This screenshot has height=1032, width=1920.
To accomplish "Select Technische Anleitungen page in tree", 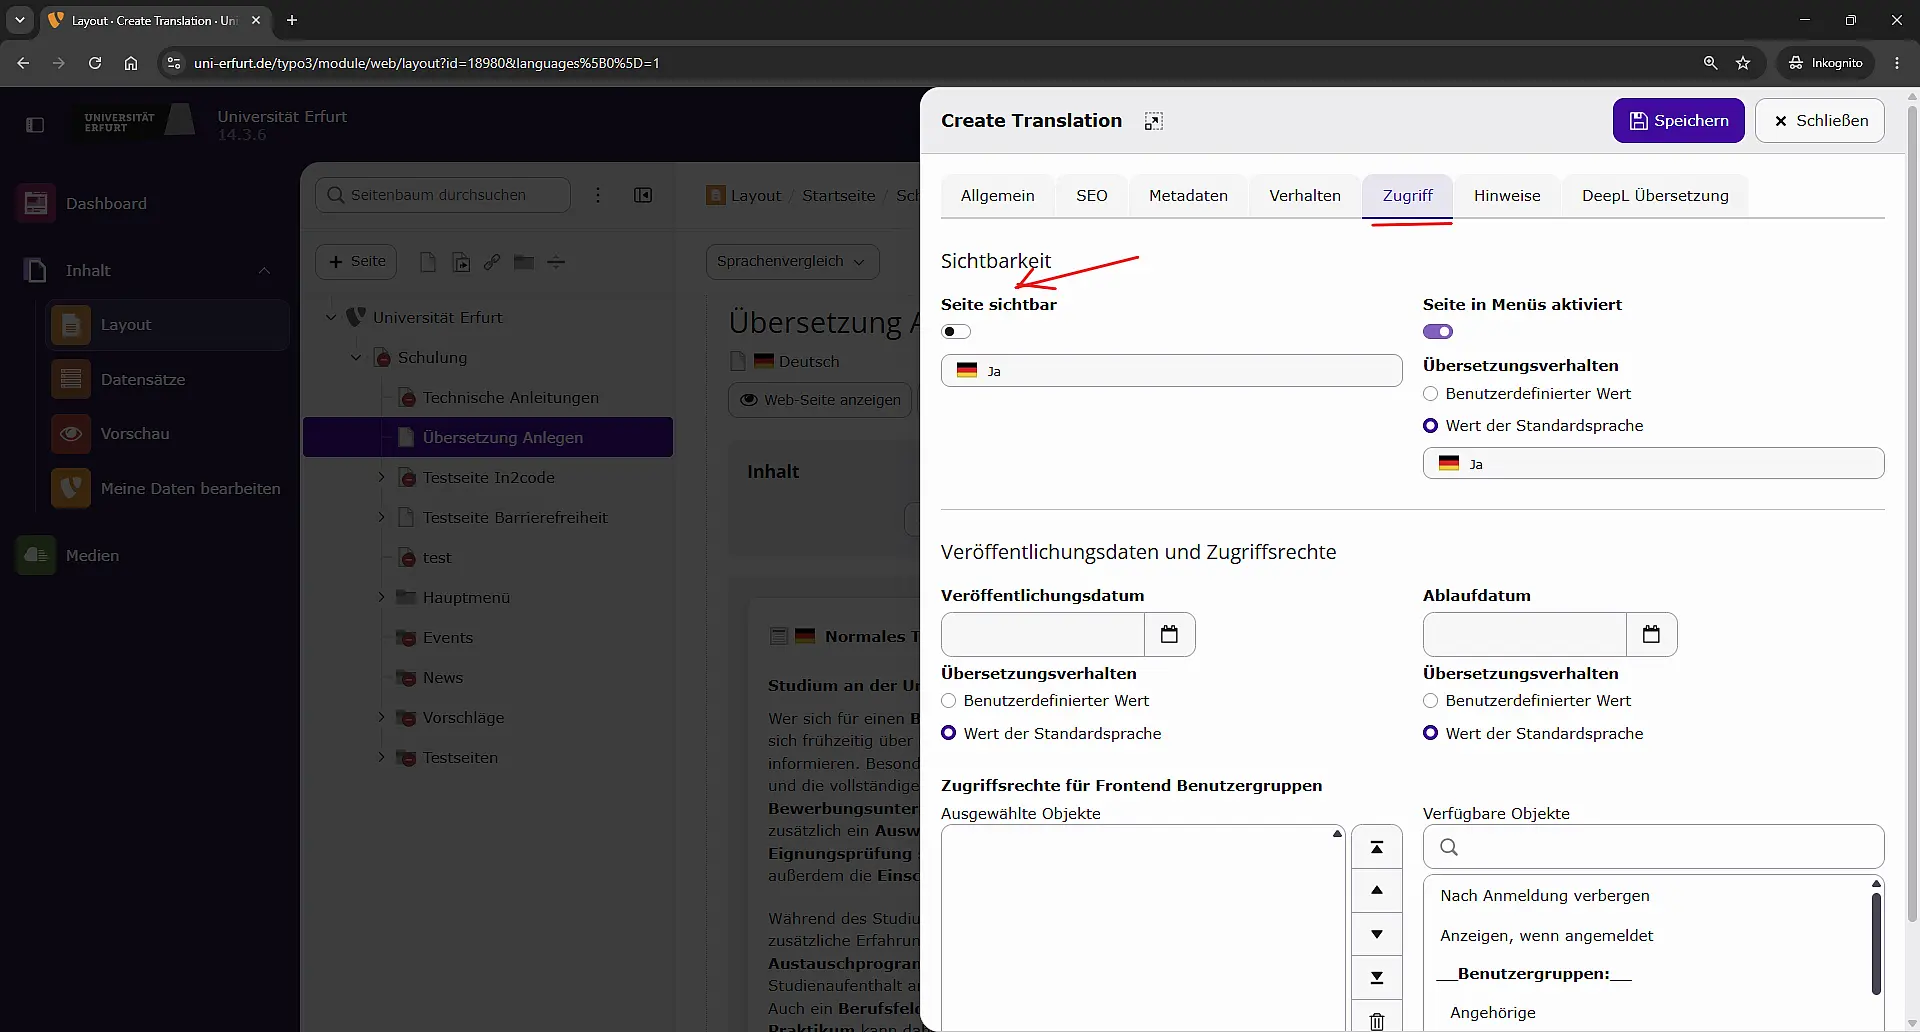I will point(510,397).
